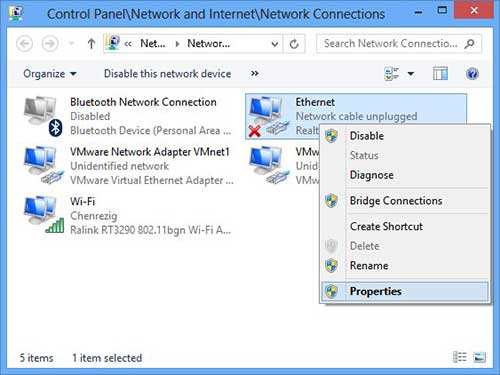Click the 'Wi-Fi' connection name
This screenshot has height=375, width=500.
pyautogui.click(x=82, y=202)
